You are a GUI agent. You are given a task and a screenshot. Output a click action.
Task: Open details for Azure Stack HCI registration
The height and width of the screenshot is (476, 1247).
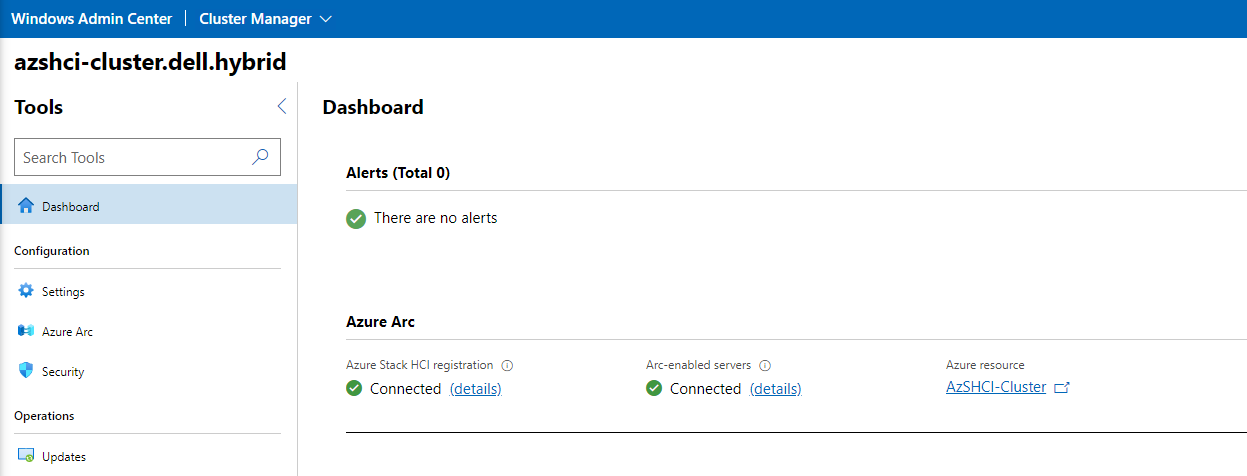point(475,389)
